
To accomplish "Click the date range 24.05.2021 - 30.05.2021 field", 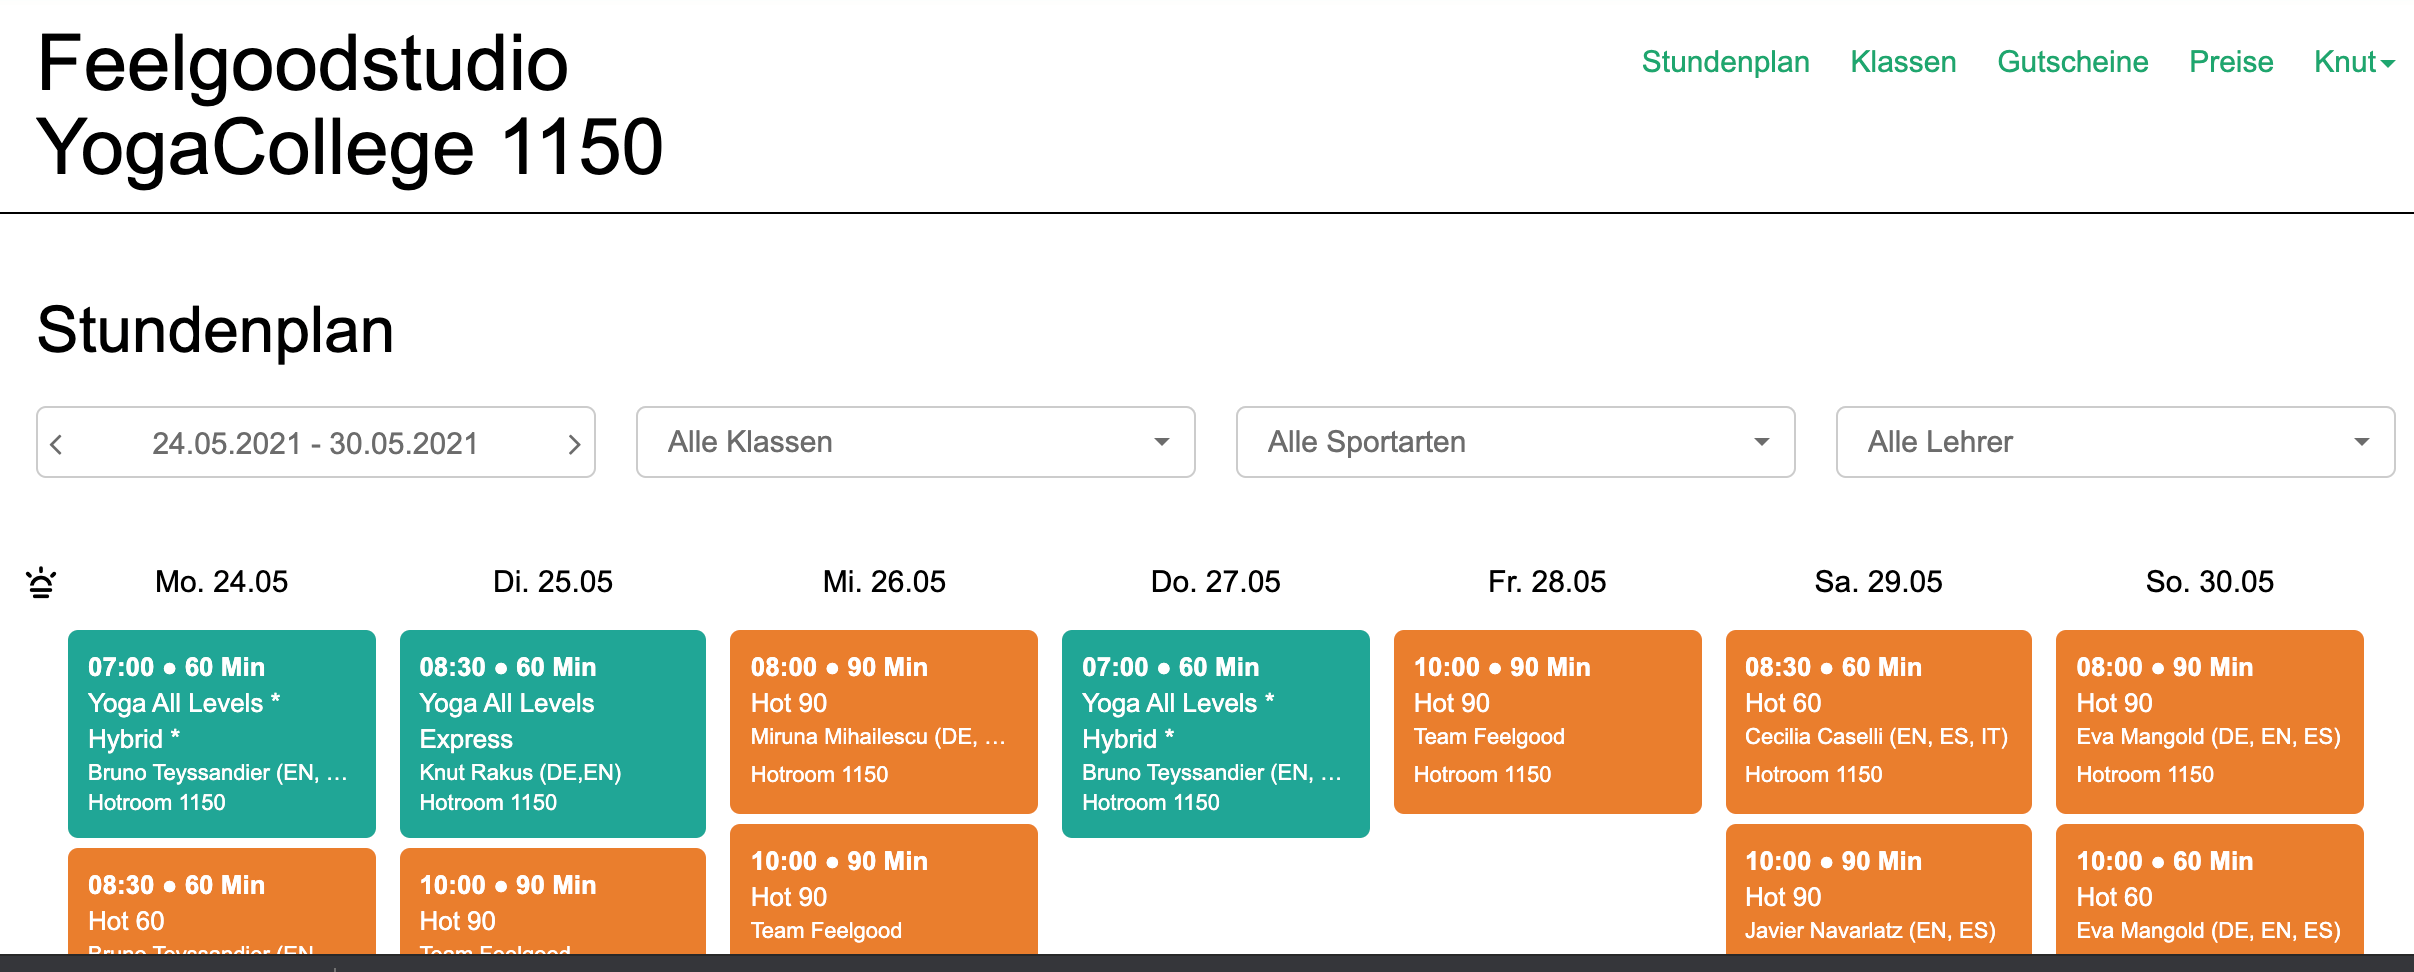I will click(x=315, y=443).
